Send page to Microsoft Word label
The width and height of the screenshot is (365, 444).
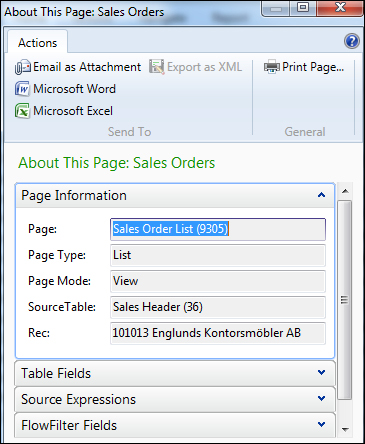tap(74, 89)
